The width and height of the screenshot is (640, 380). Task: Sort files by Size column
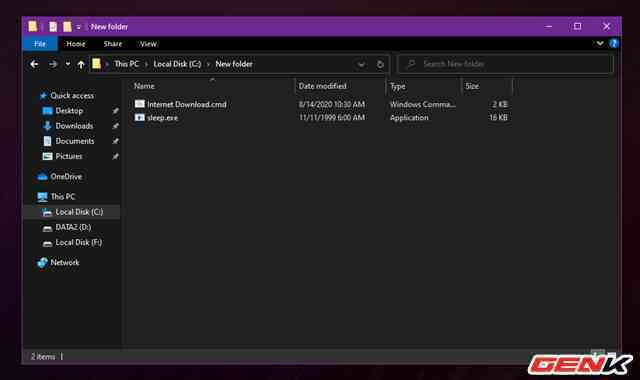[472, 86]
